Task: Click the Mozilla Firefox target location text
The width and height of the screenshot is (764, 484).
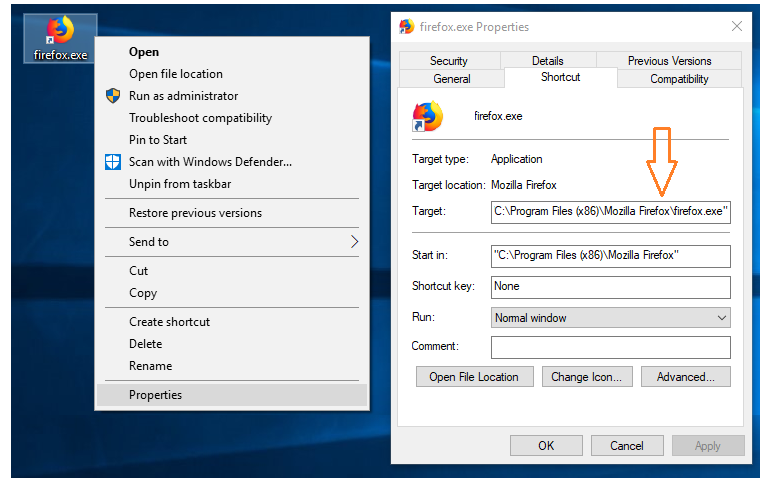Action: pyautogui.click(x=523, y=185)
